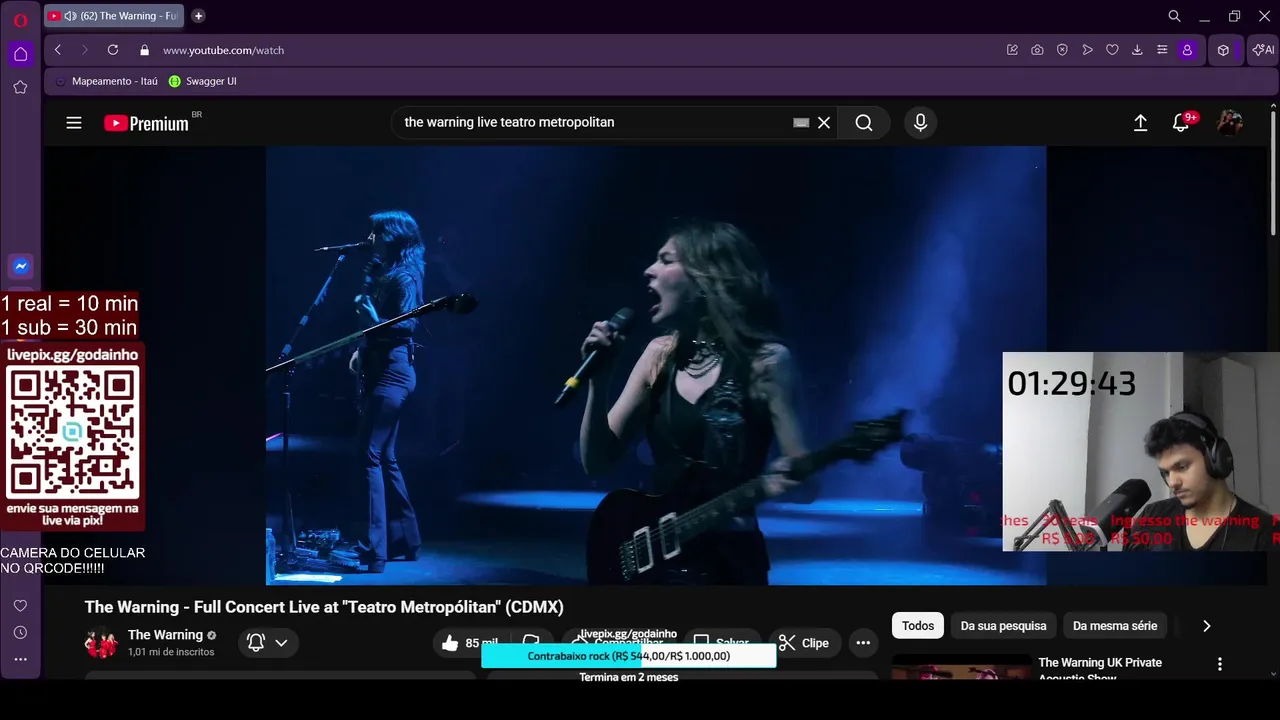The image size is (1280, 720).
Task: Open options for UK Private Acoustic Show
Action: pyautogui.click(x=1219, y=664)
